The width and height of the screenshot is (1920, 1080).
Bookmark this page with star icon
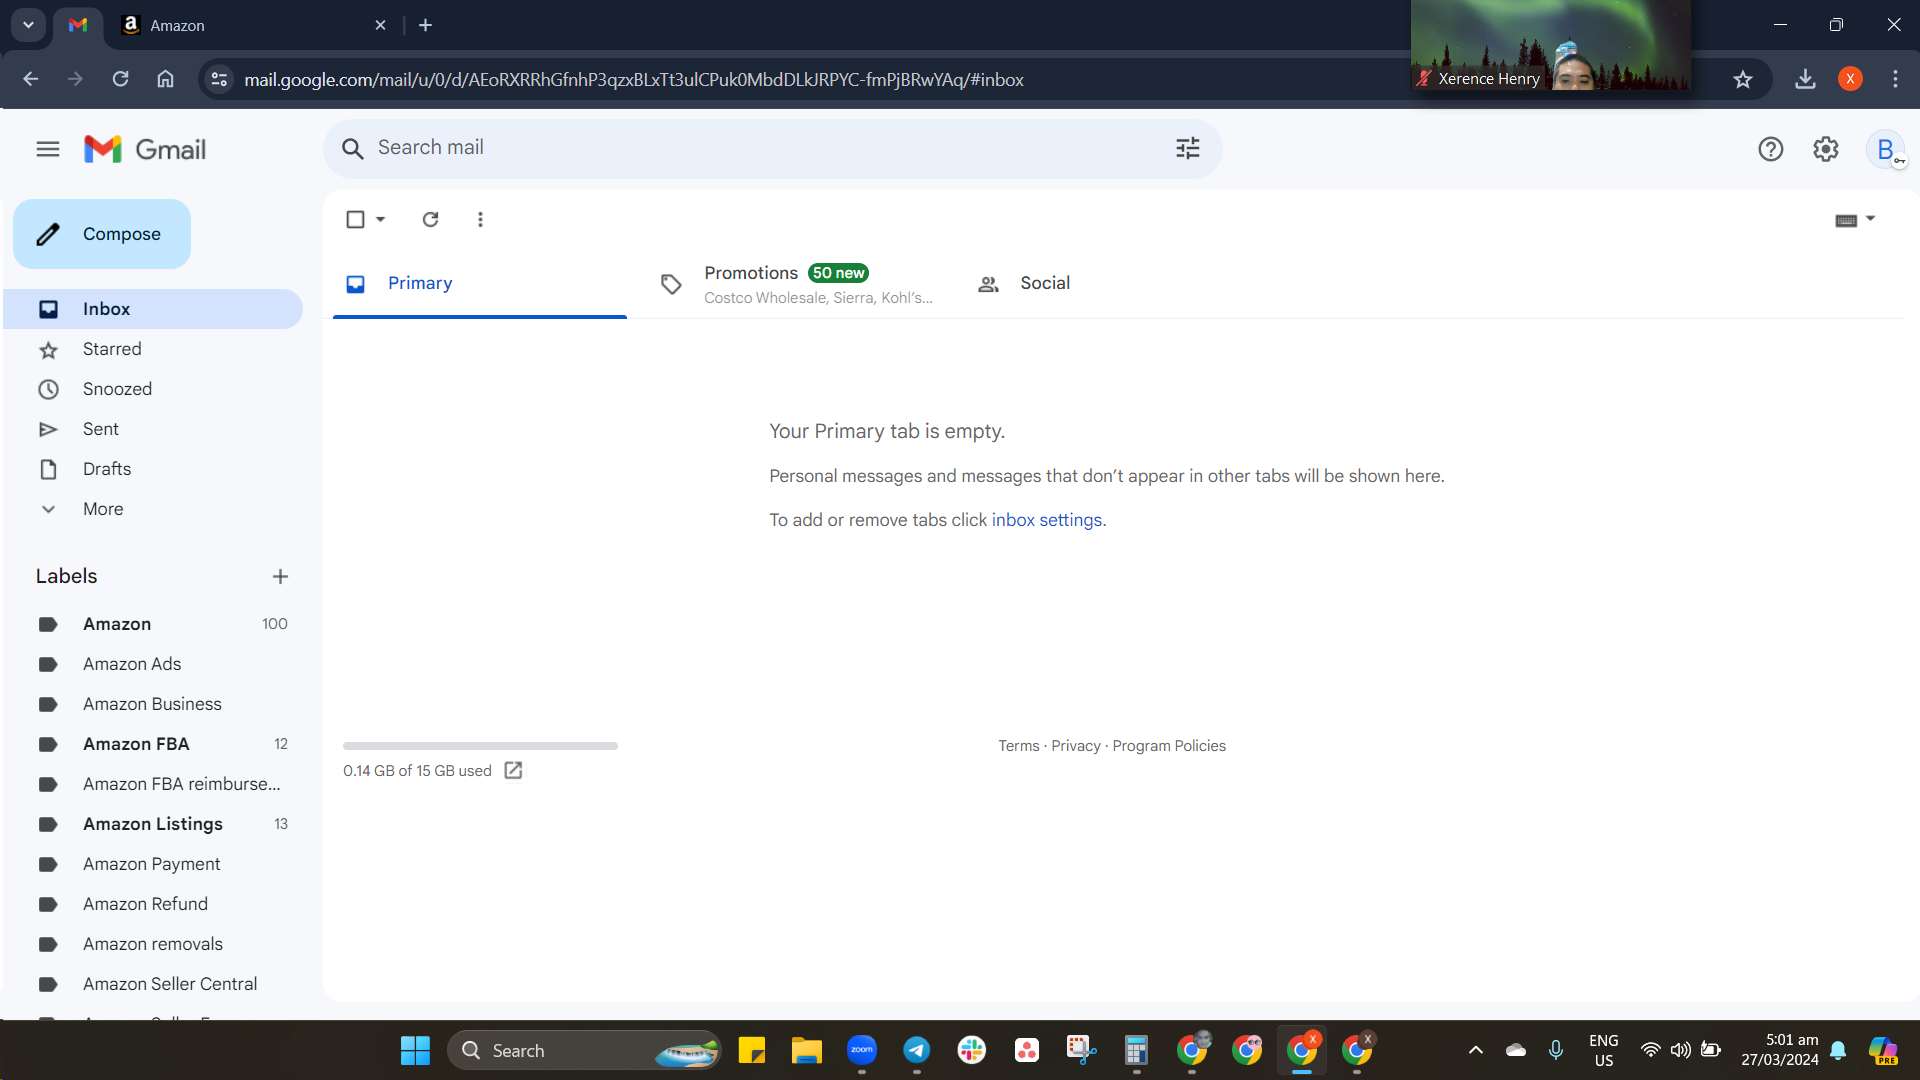1743,79
